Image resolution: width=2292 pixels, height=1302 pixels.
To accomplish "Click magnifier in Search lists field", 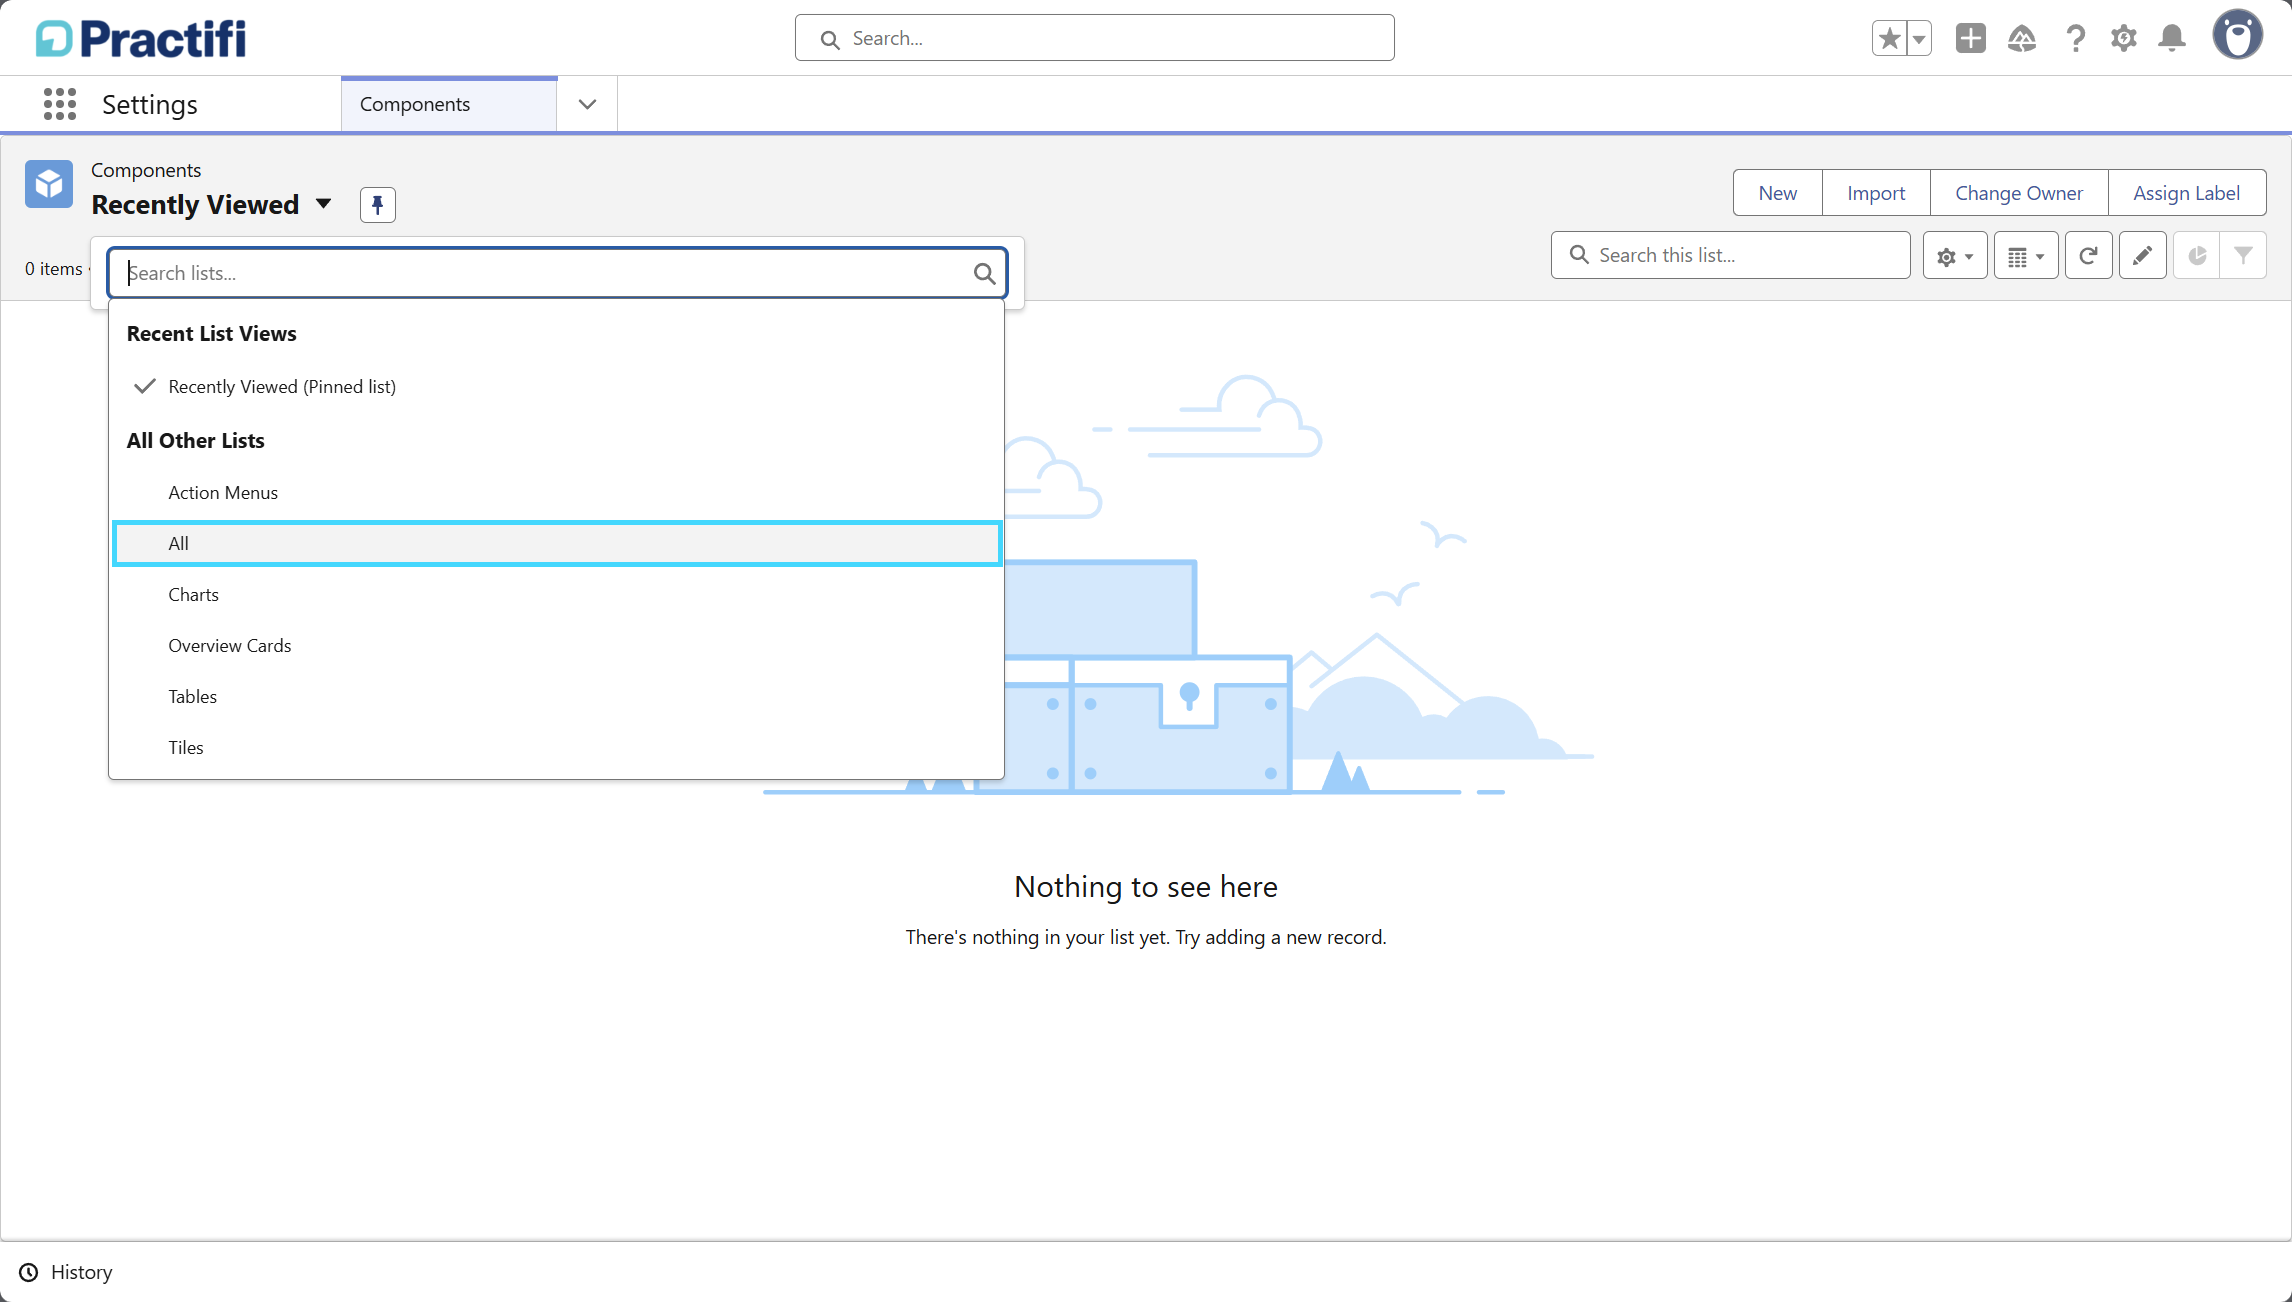I will coord(984,273).
